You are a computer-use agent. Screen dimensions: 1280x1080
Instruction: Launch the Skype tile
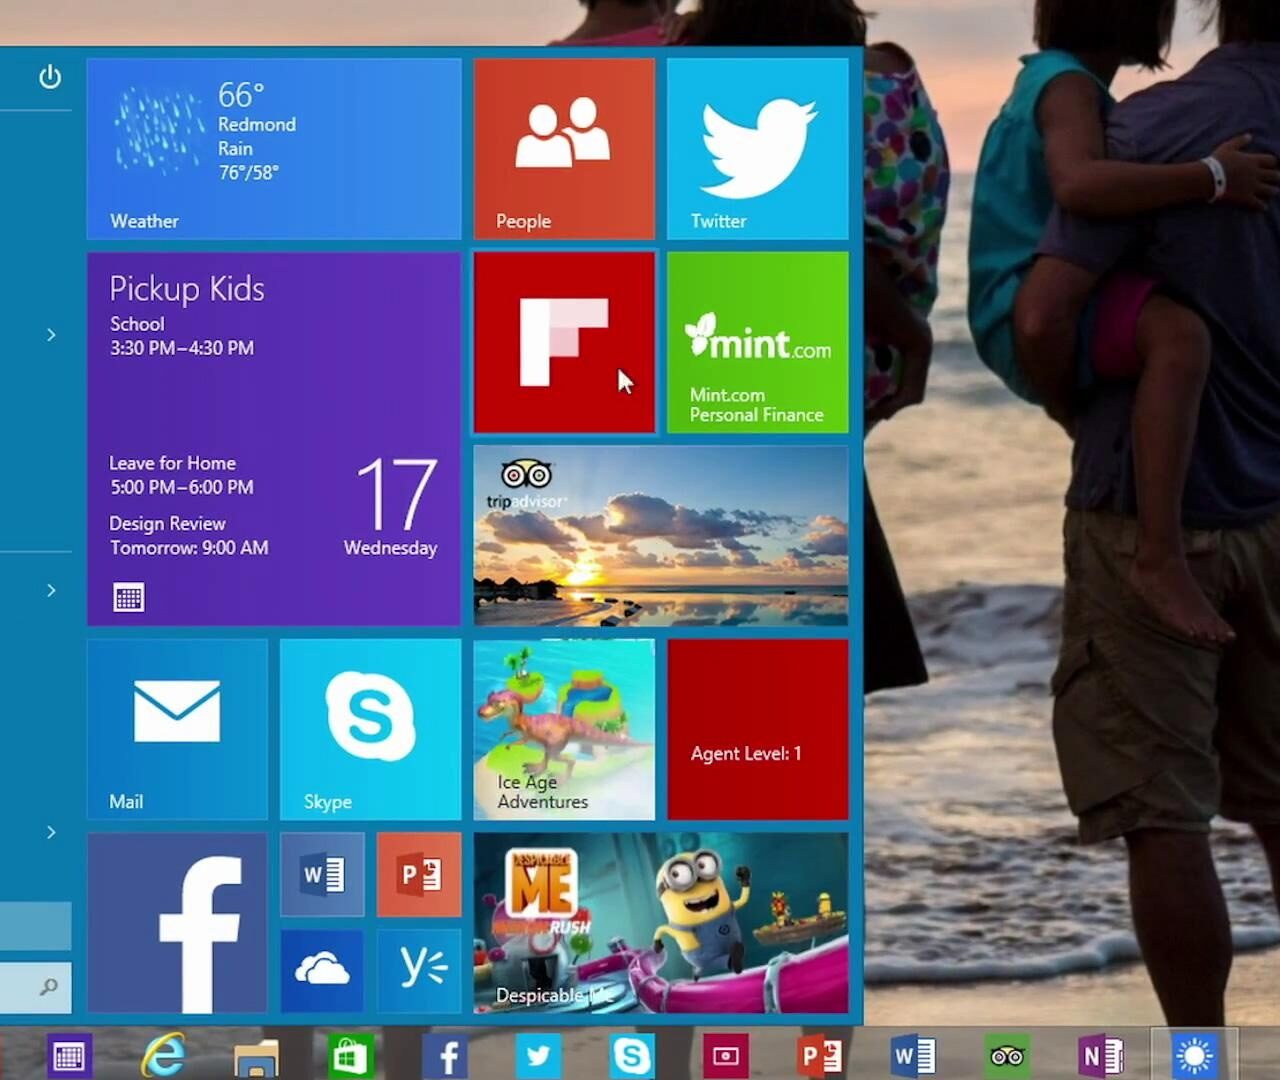click(x=371, y=730)
